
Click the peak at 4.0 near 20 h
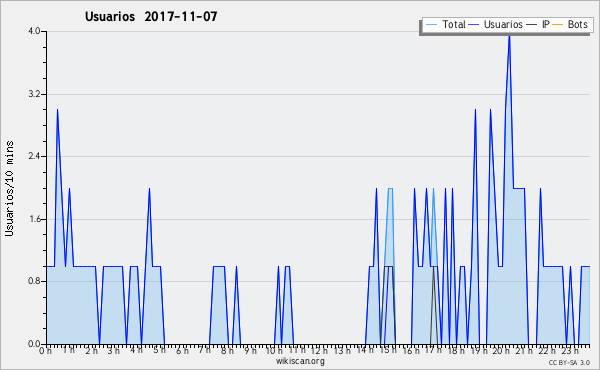pos(509,36)
